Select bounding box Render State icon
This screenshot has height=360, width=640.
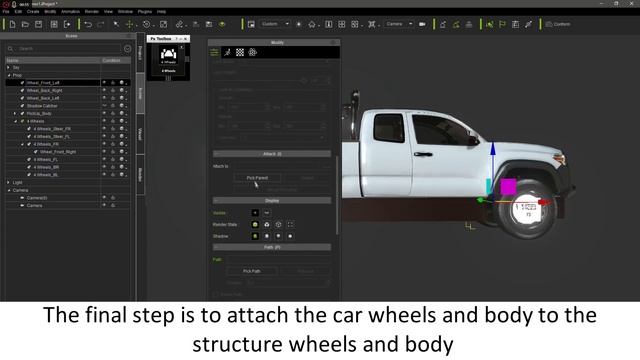[x=290, y=224]
